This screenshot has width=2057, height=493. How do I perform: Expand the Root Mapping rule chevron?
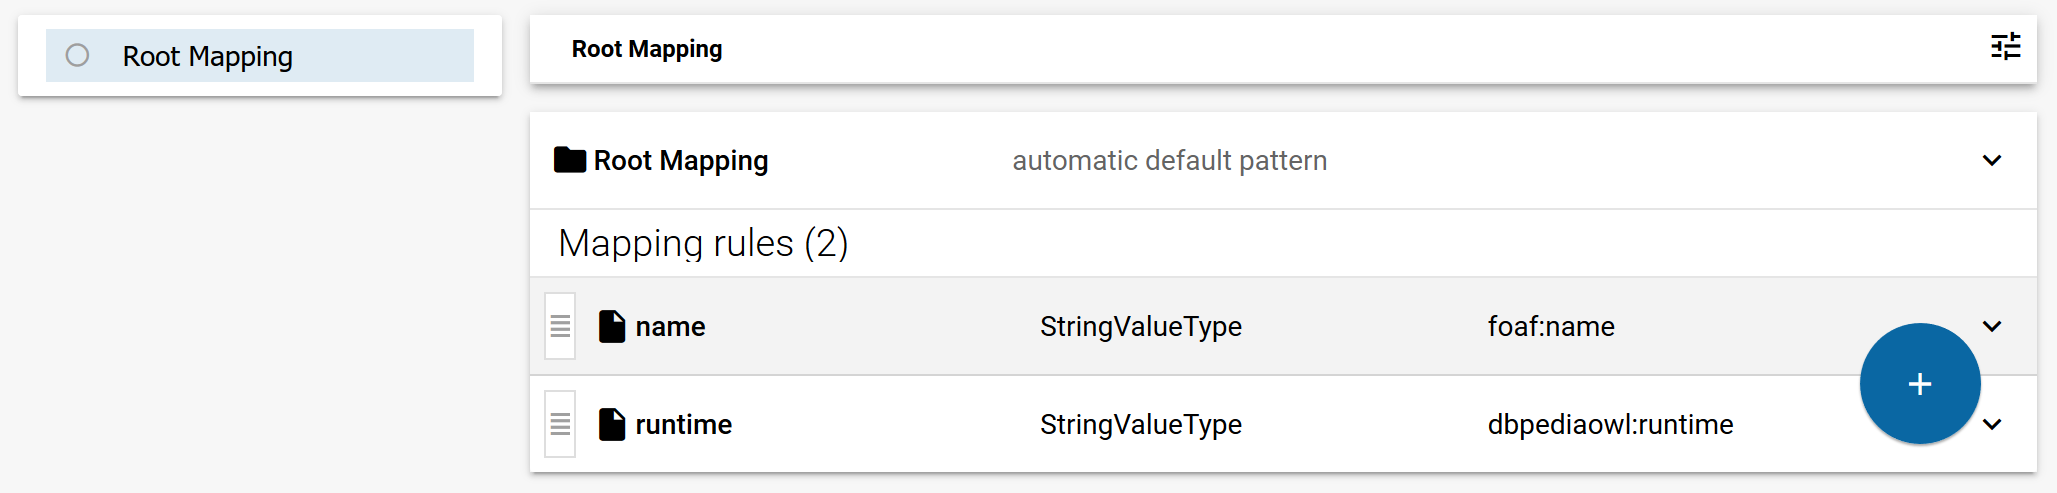click(1991, 160)
